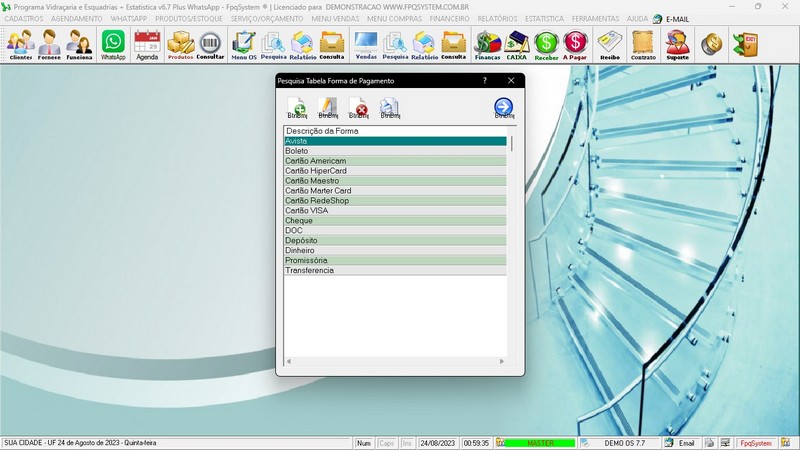Select the Cartão RedeShop row
Screen dimensions: 800x450
pyautogui.click(x=395, y=201)
